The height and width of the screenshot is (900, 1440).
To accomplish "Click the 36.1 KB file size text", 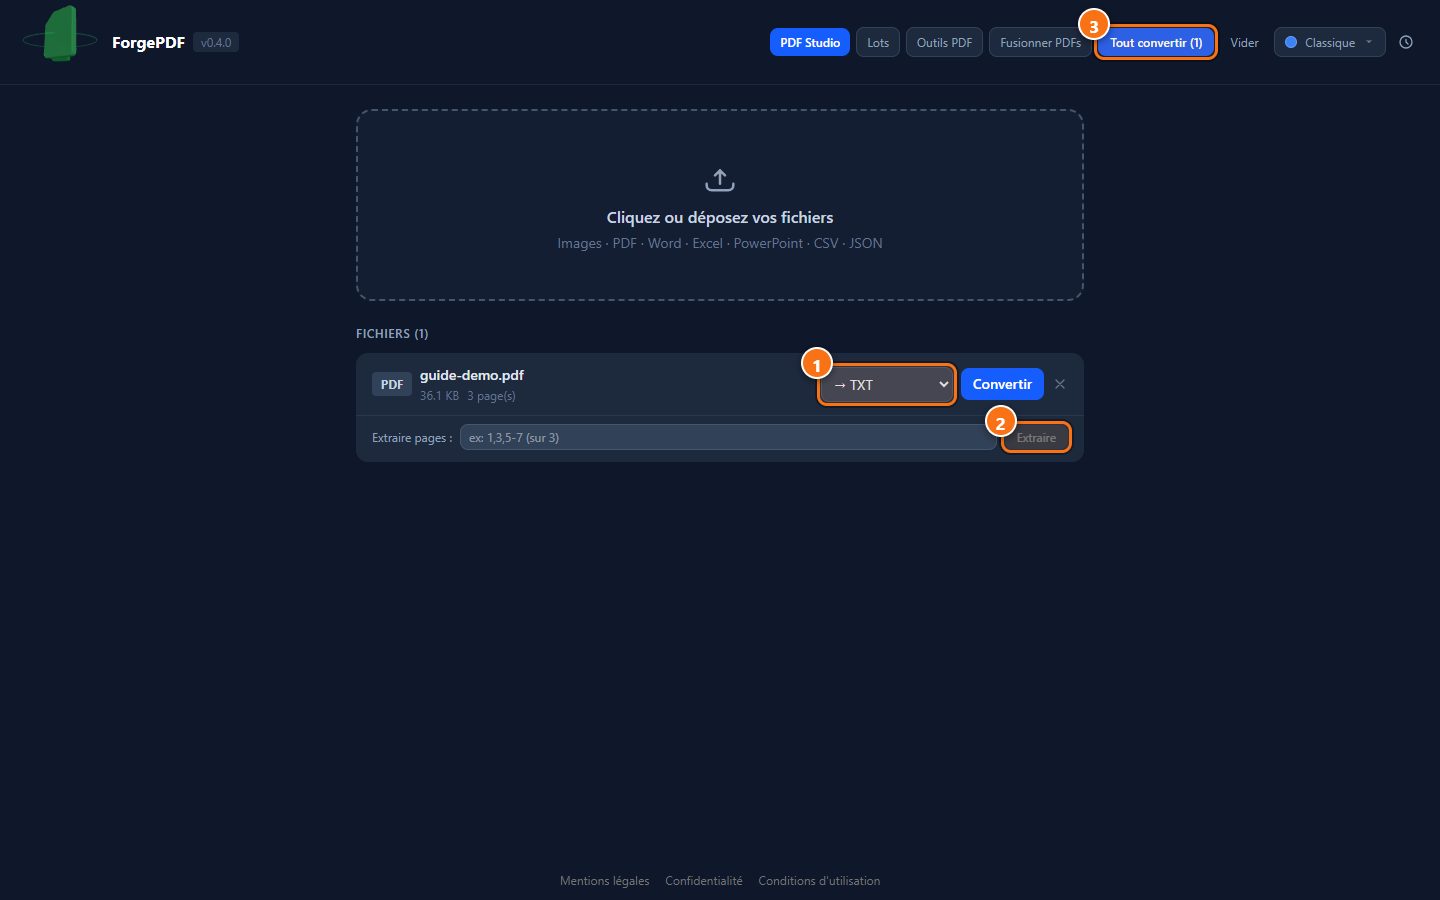I will [x=439, y=396].
